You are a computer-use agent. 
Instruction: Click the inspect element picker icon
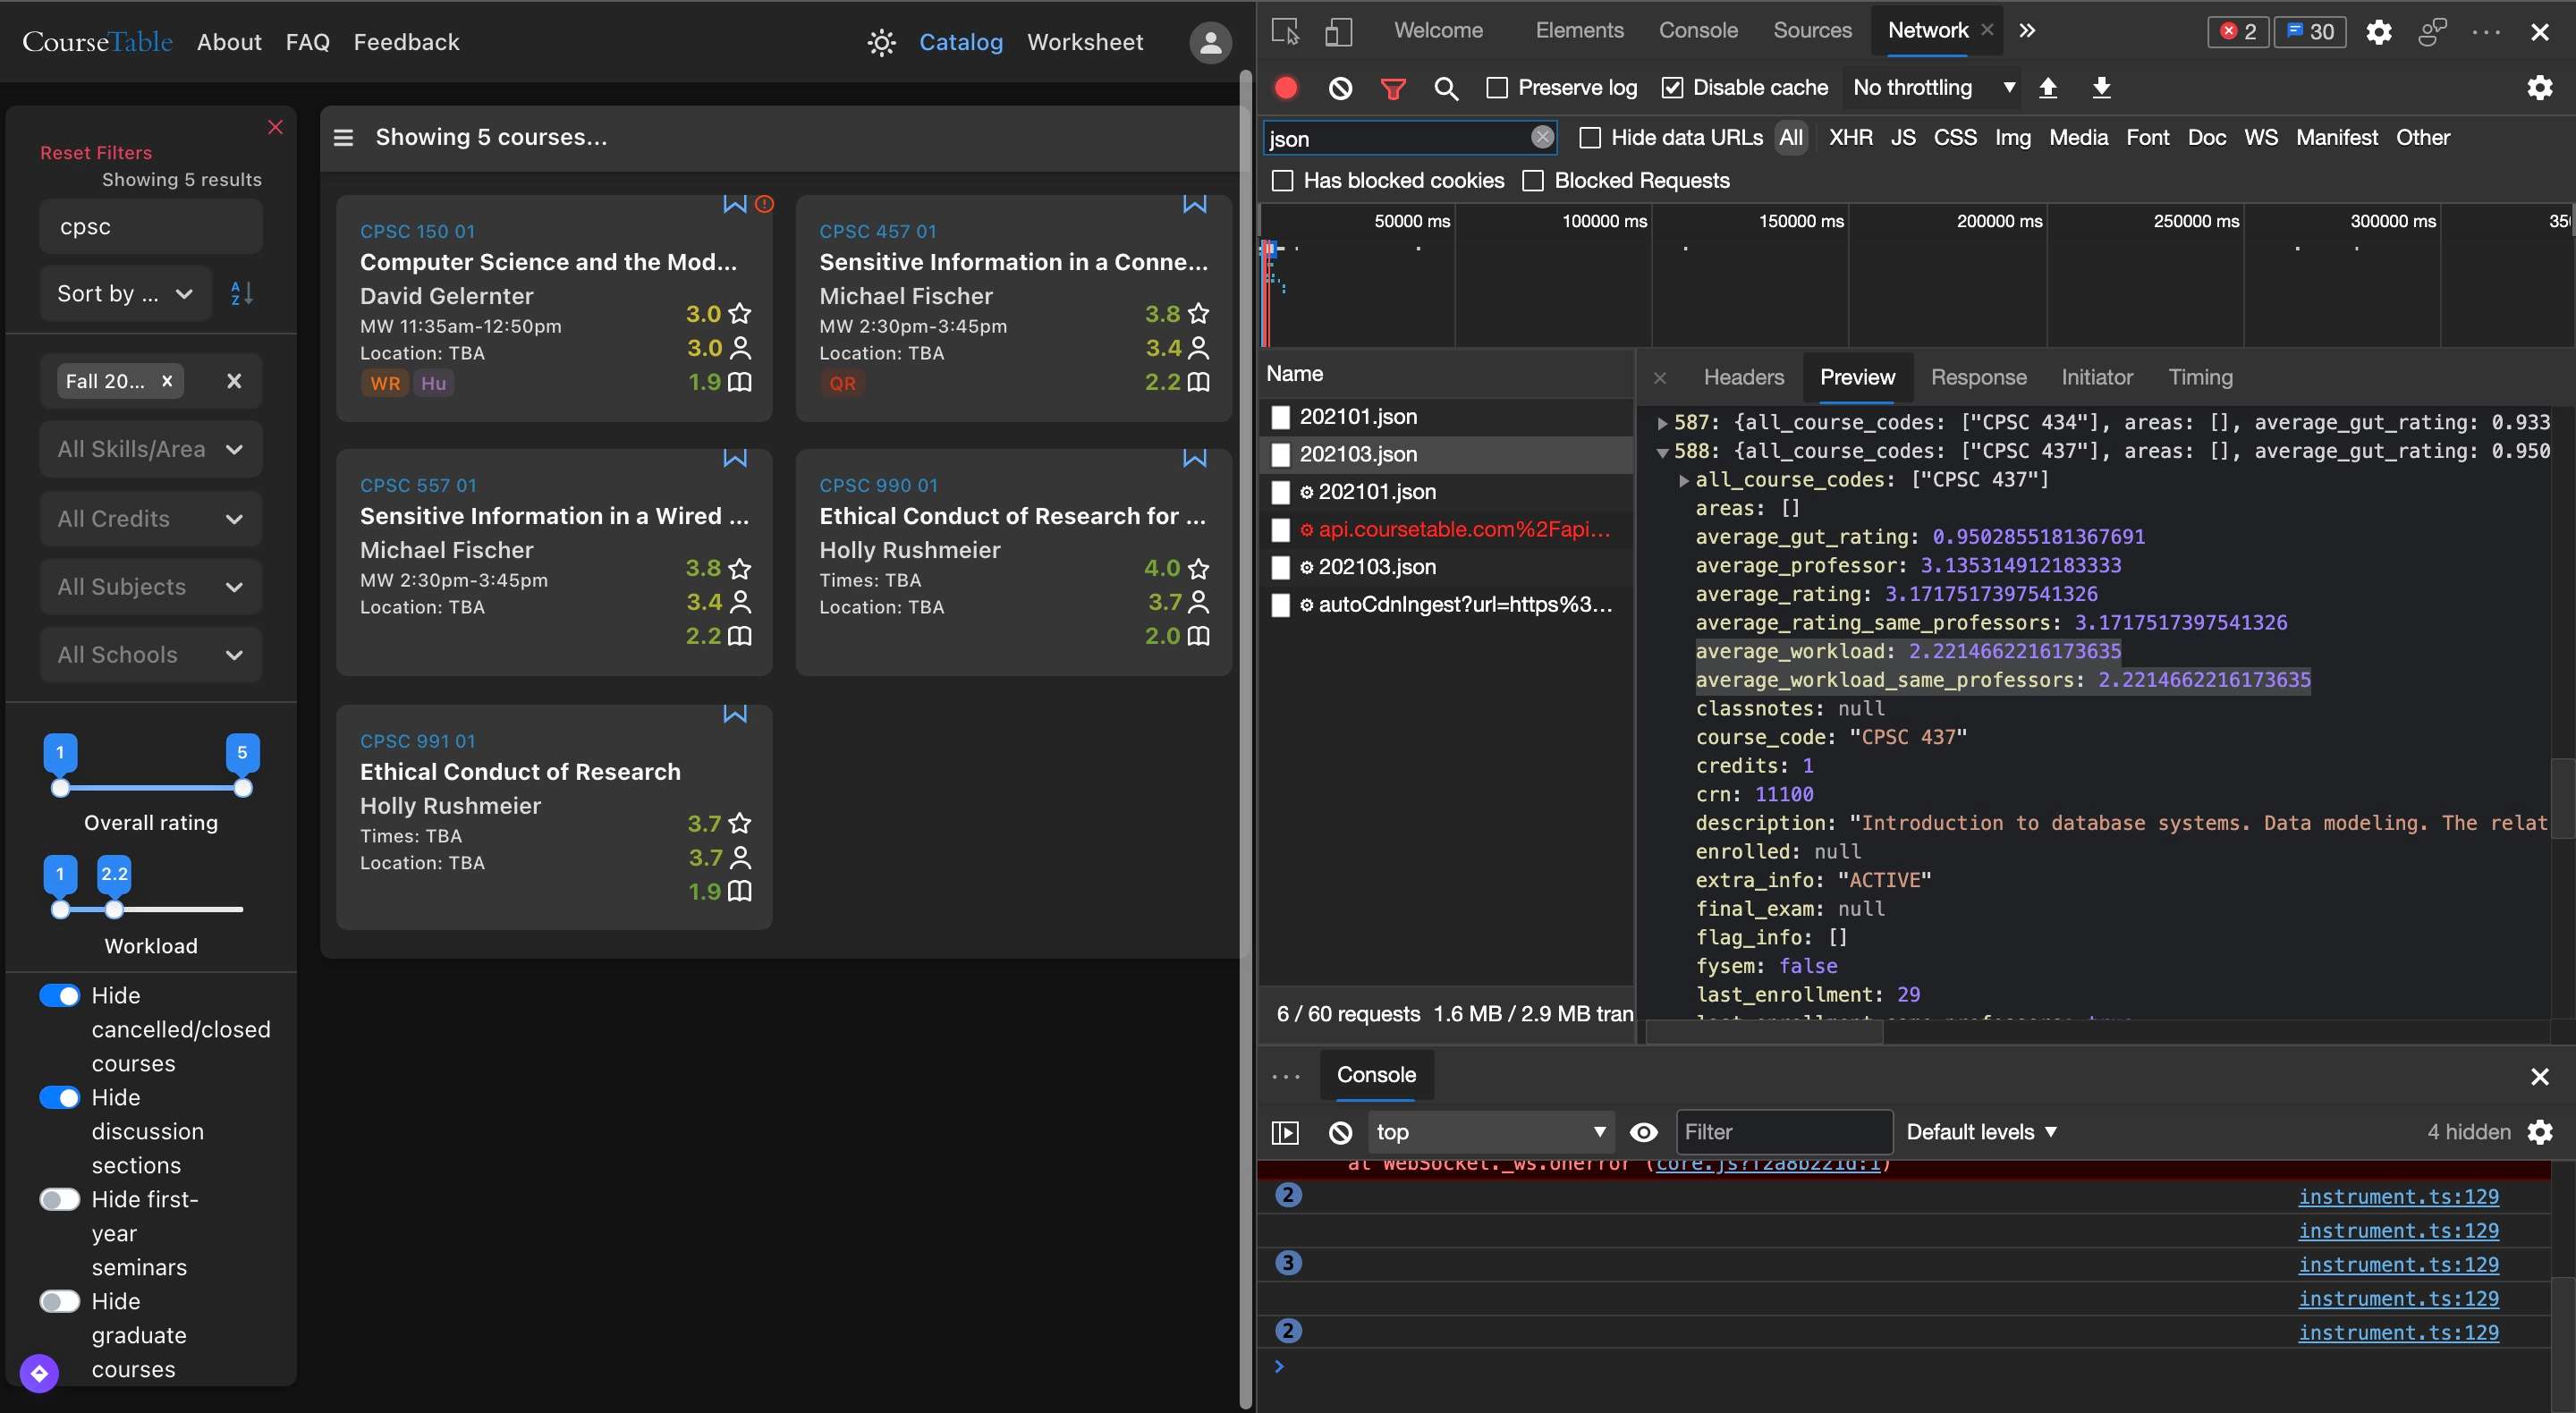(1285, 31)
